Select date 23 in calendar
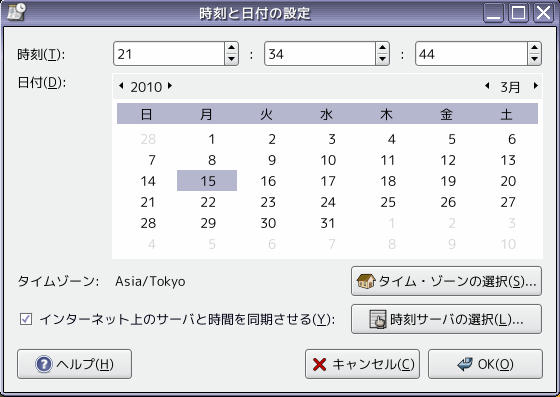The width and height of the screenshot is (560, 397). click(268, 202)
